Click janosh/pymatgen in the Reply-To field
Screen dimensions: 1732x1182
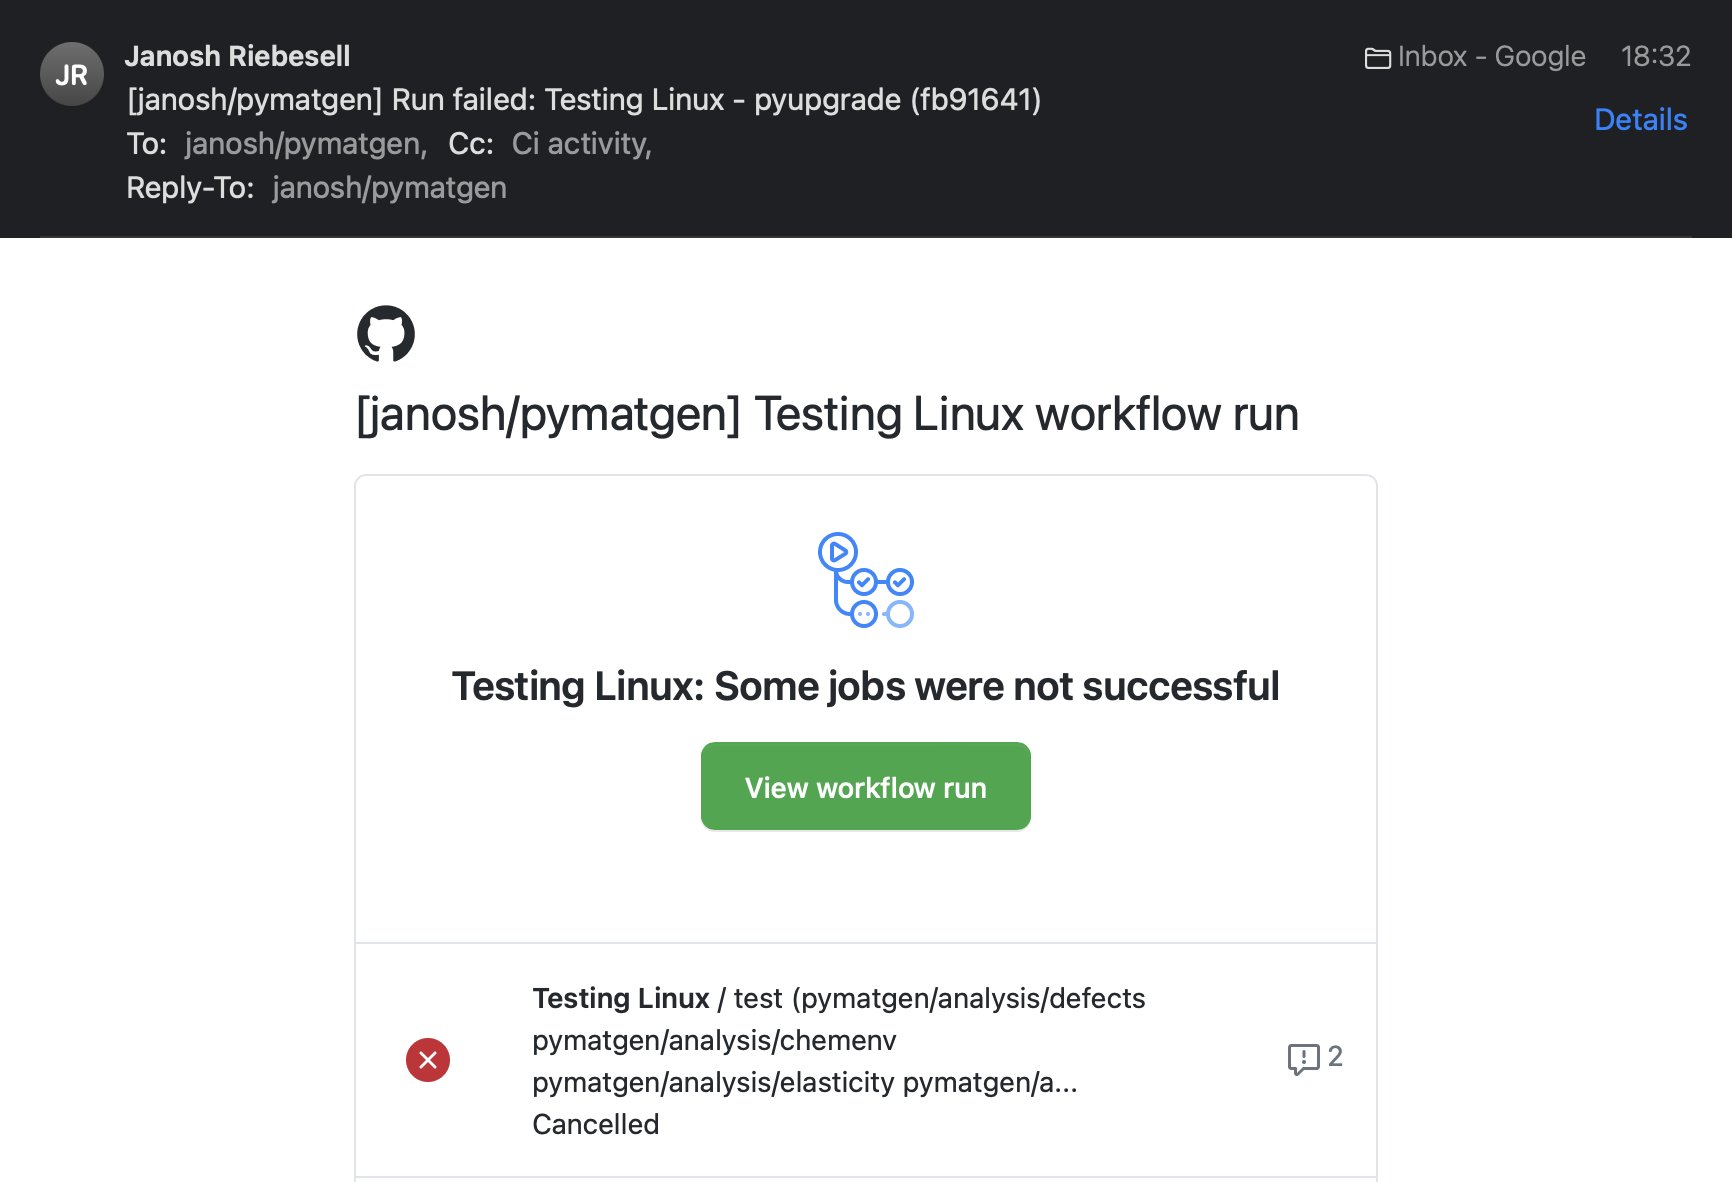pos(389,188)
